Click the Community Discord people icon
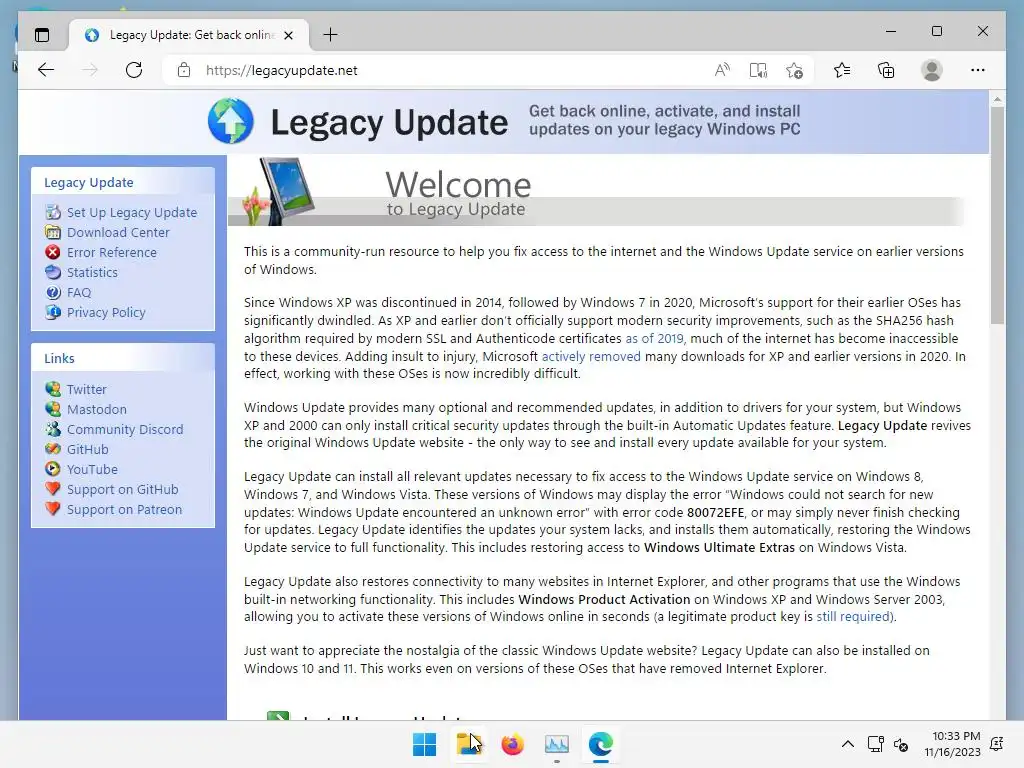Screen dimensions: 1024x768 tap(53, 429)
